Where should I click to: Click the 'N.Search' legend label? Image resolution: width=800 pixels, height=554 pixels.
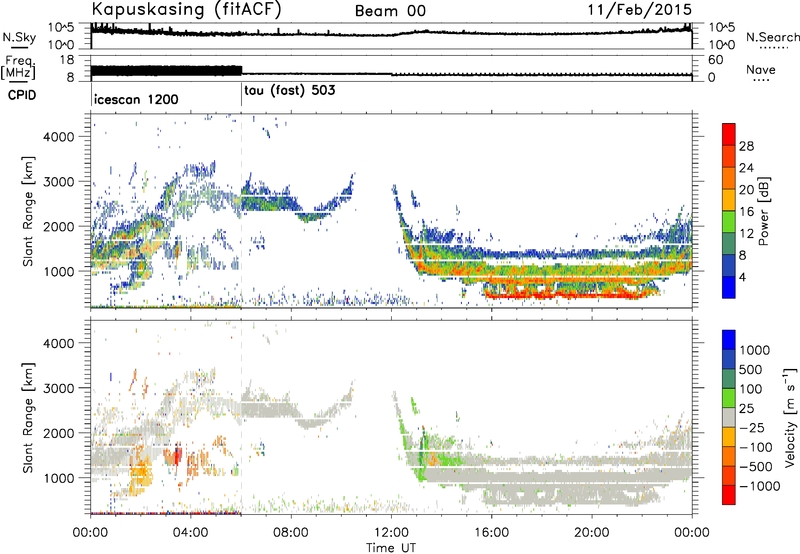(772, 37)
